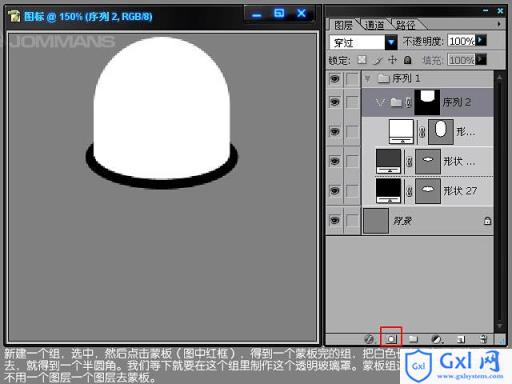Screen dimensions: 512x384
Task: Click the add layer mask icon
Action: point(391,339)
